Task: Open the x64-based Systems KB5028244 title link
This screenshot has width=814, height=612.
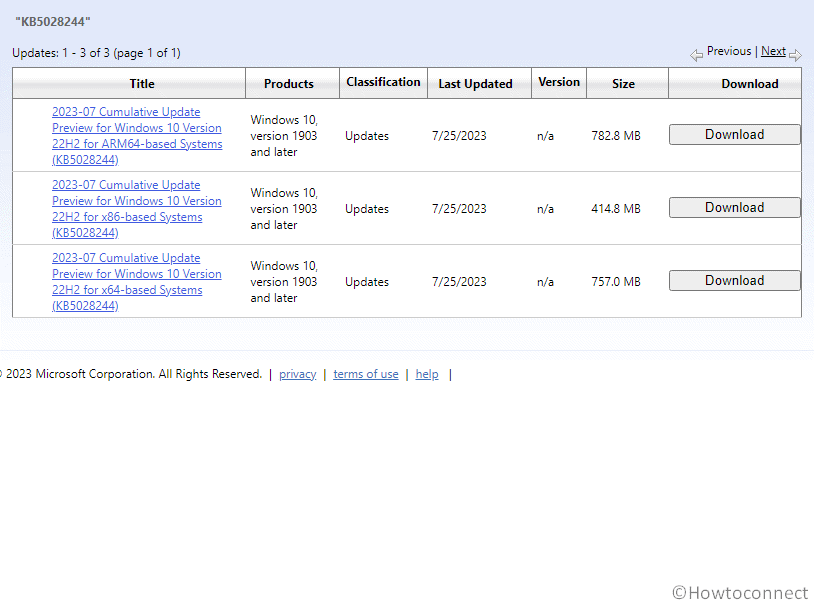Action: 136,282
